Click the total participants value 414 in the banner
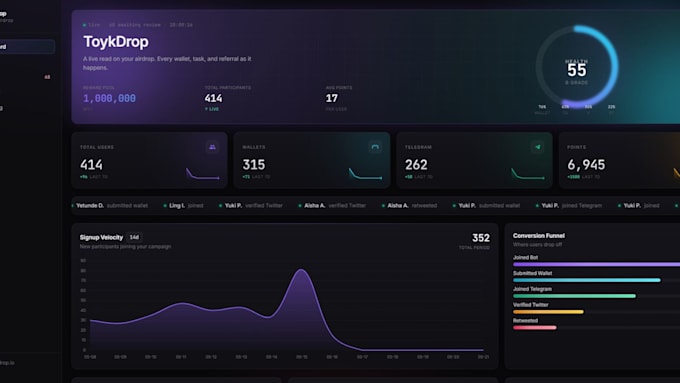 (x=213, y=98)
